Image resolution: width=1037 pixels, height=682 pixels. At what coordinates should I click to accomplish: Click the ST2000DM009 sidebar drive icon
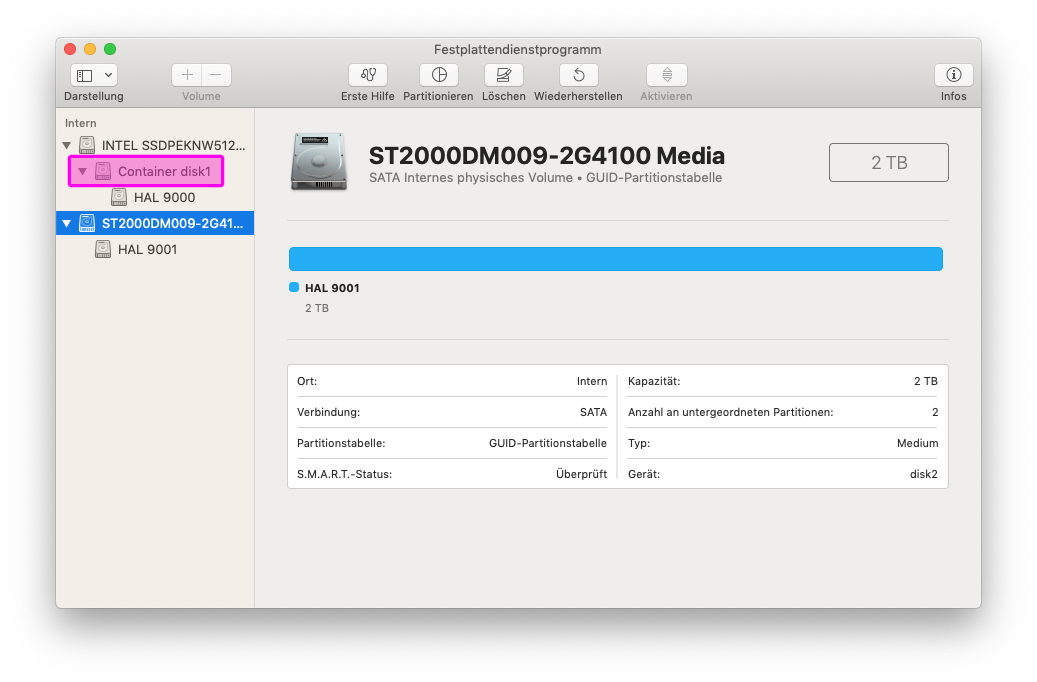point(87,224)
